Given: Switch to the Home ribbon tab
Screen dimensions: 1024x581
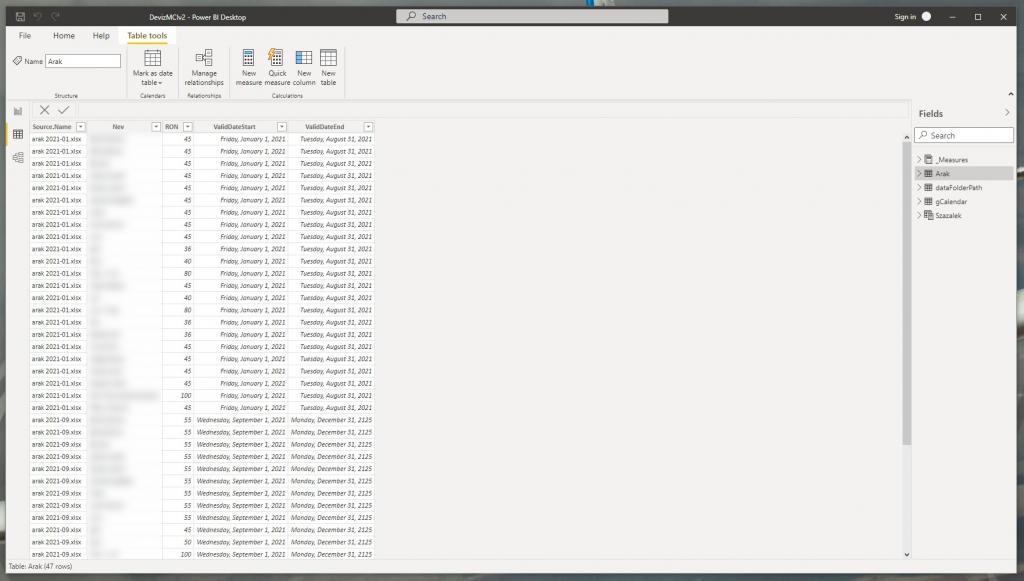Looking at the screenshot, I should 64,36.
